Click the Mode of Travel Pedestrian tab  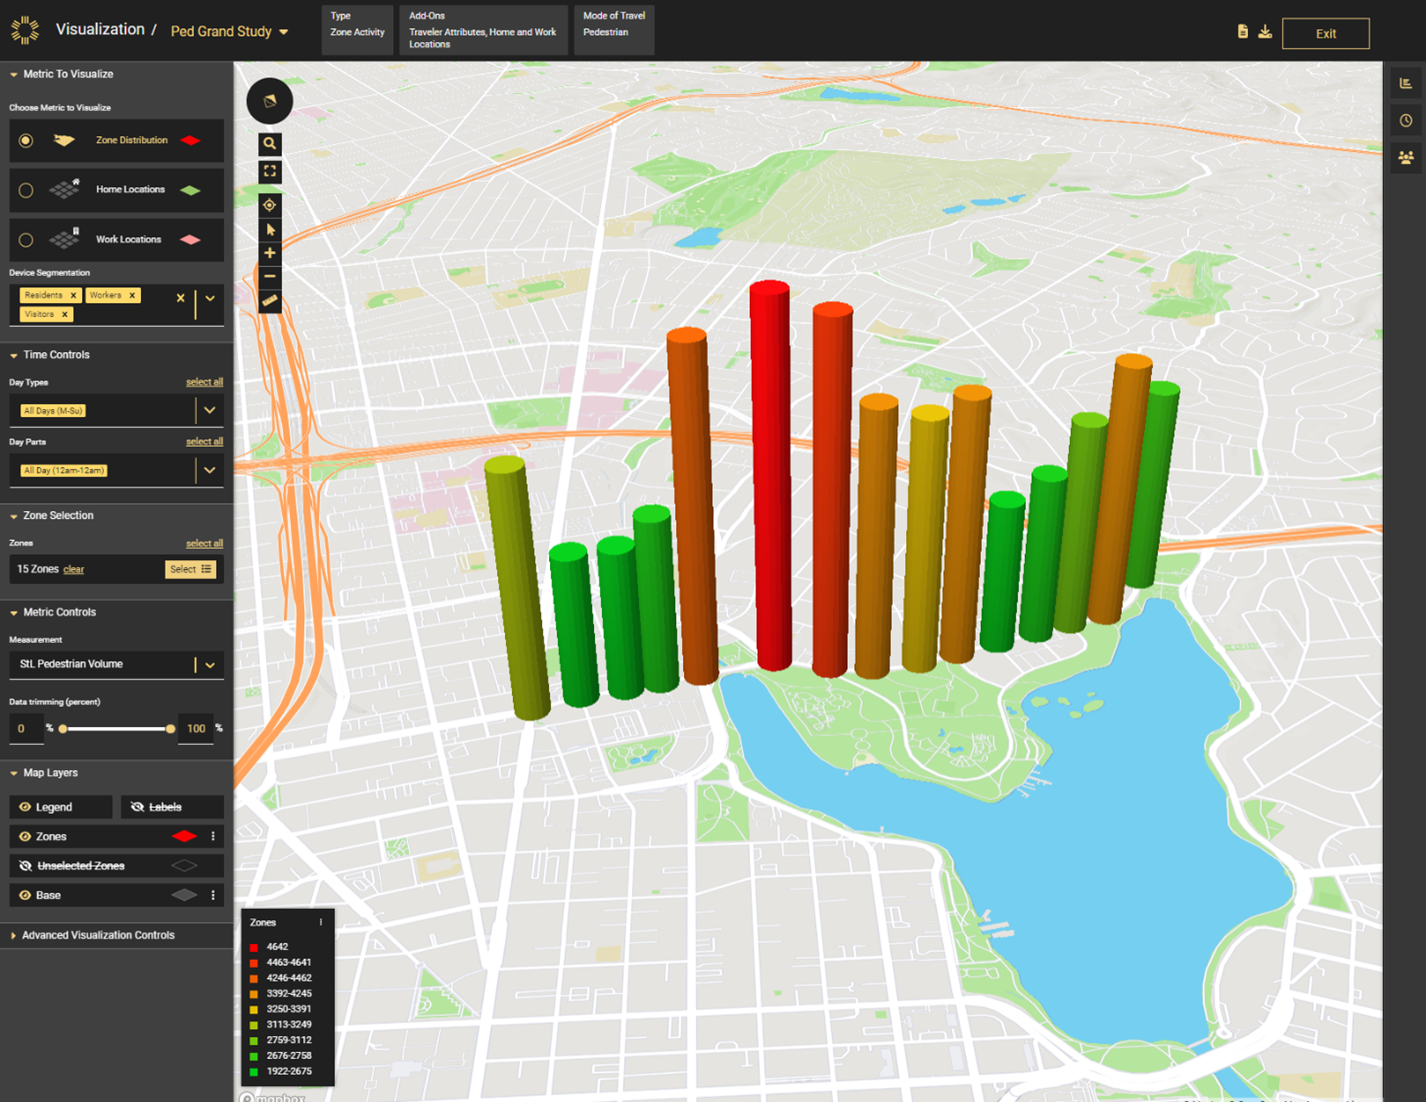pyautogui.click(x=613, y=29)
